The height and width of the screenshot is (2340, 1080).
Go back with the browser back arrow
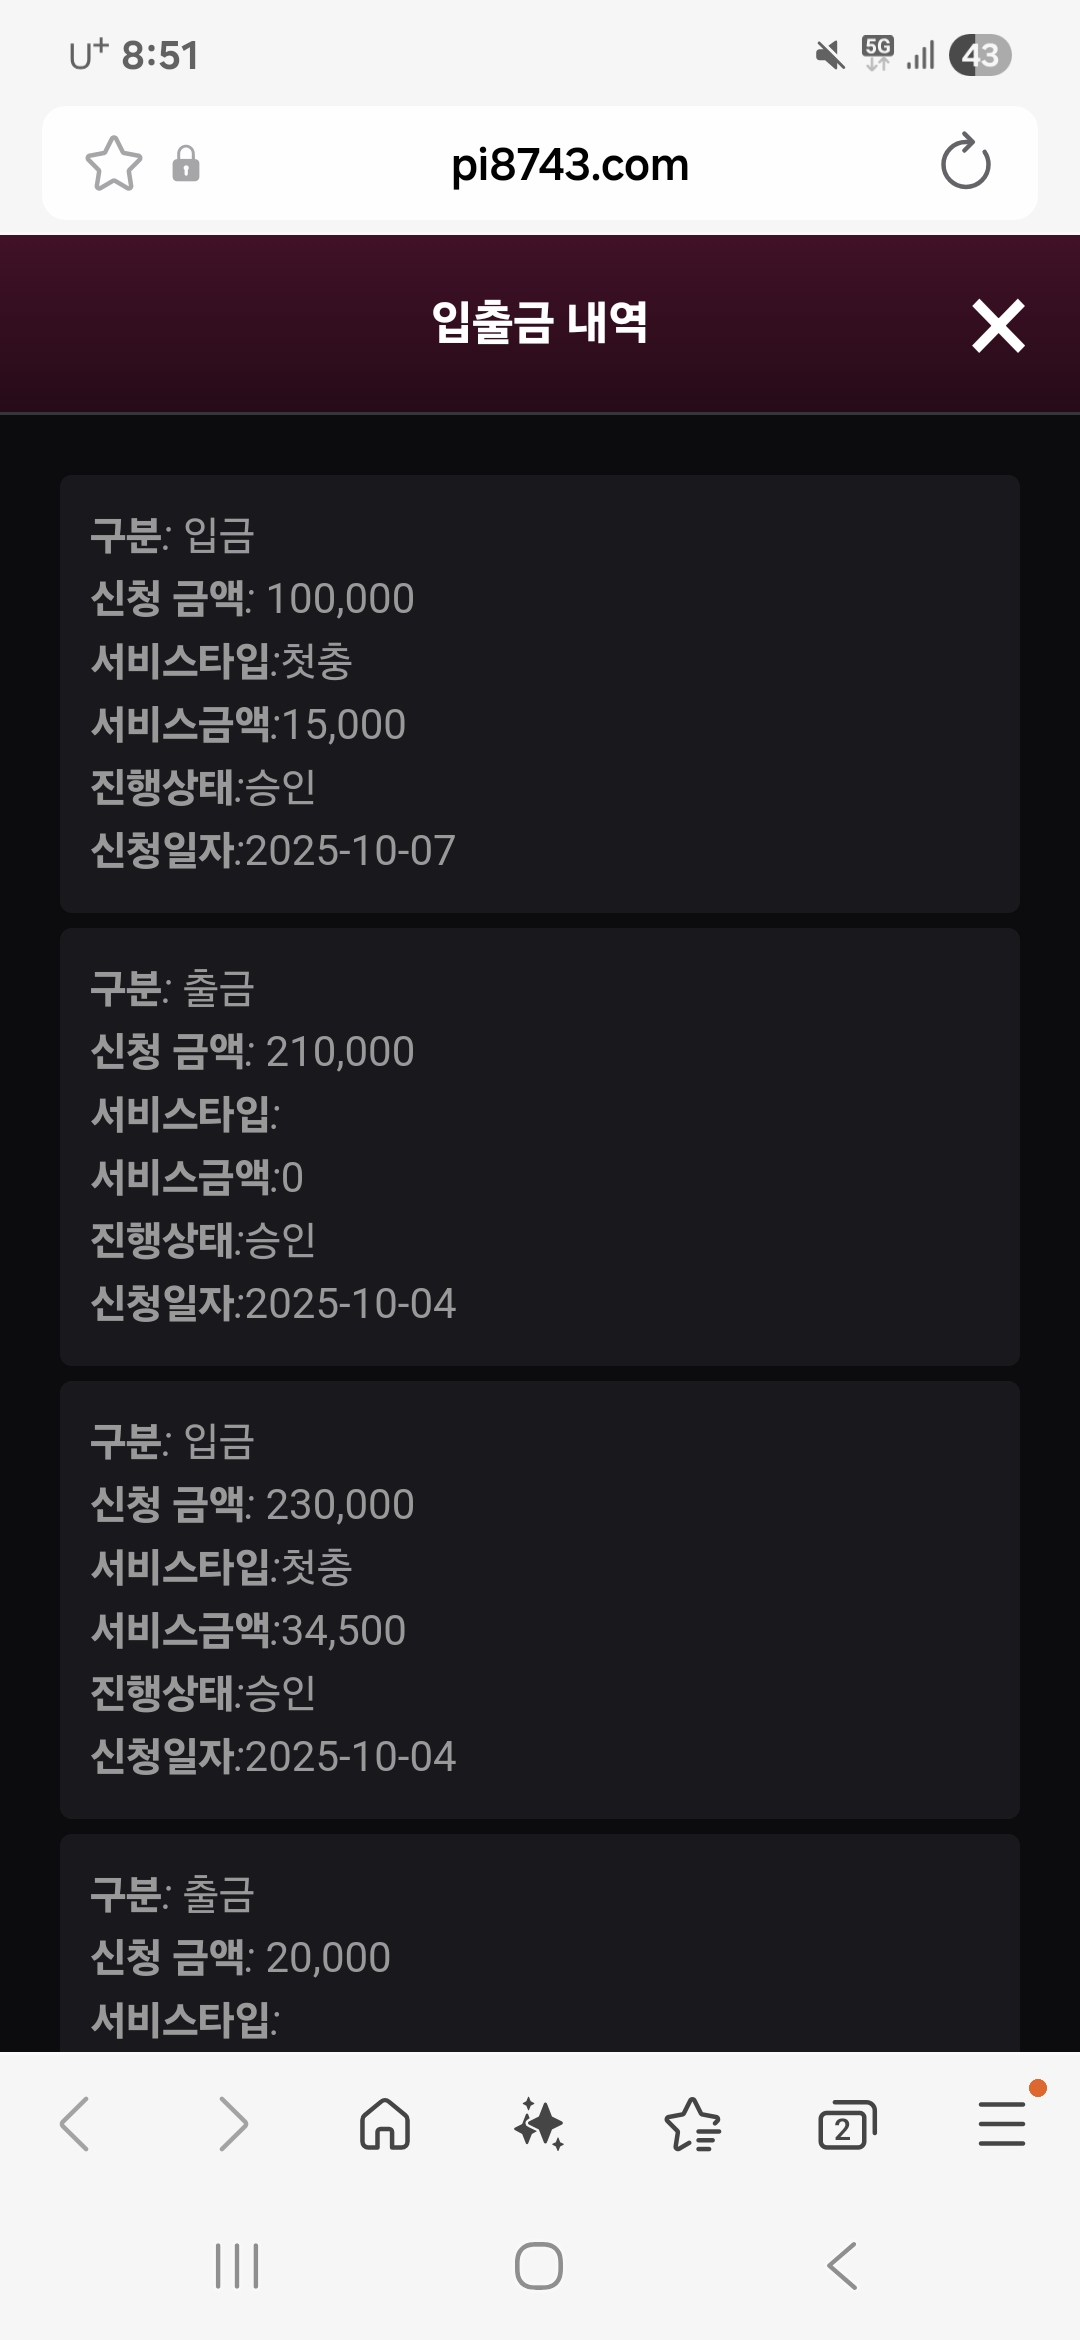[x=76, y=2124]
